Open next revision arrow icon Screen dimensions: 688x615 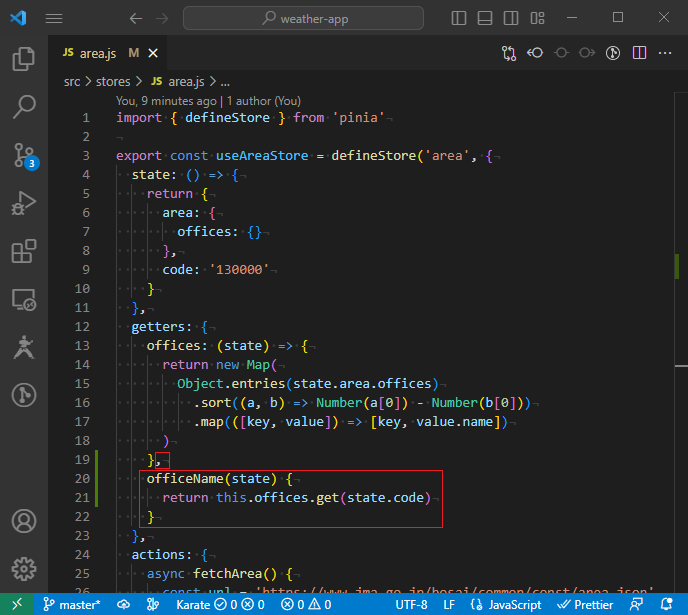click(587, 54)
